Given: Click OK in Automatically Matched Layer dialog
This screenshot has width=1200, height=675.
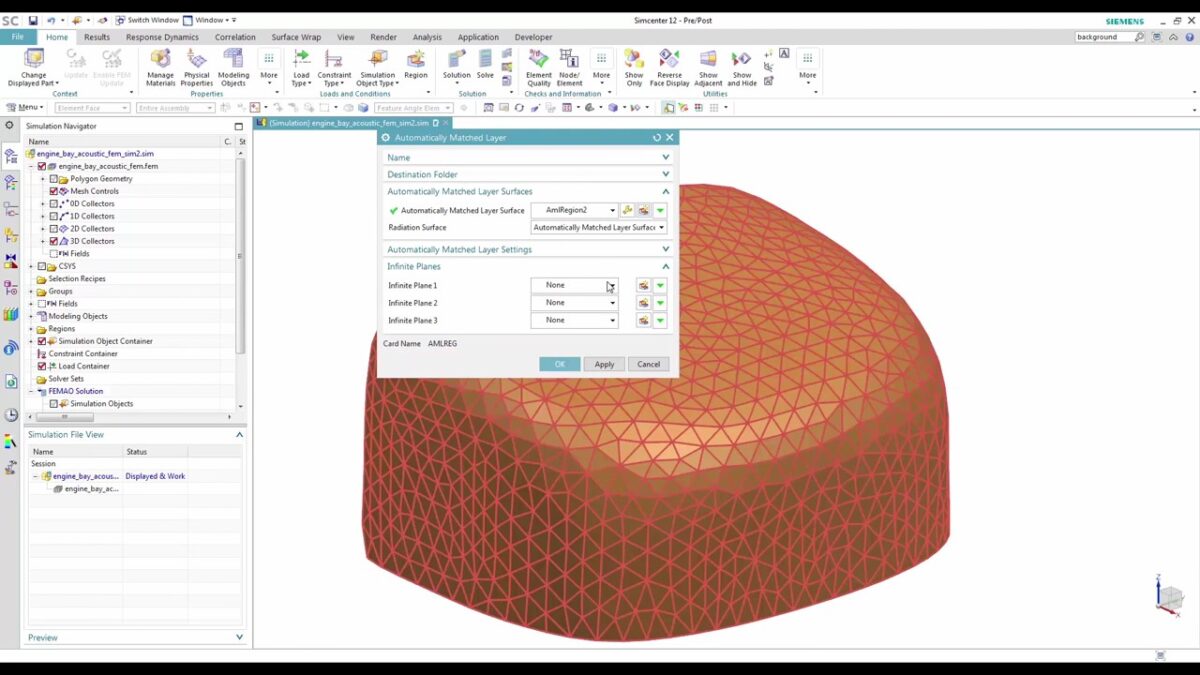Looking at the screenshot, I should tap(559, 364).
